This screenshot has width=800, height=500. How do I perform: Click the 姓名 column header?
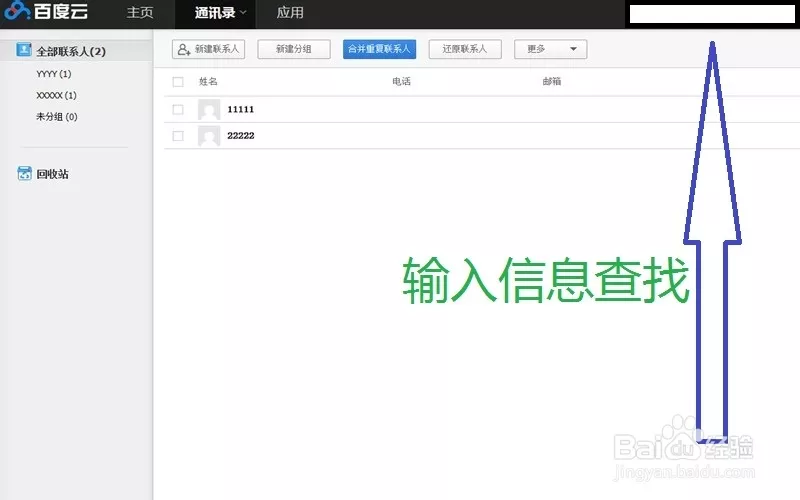208,82
